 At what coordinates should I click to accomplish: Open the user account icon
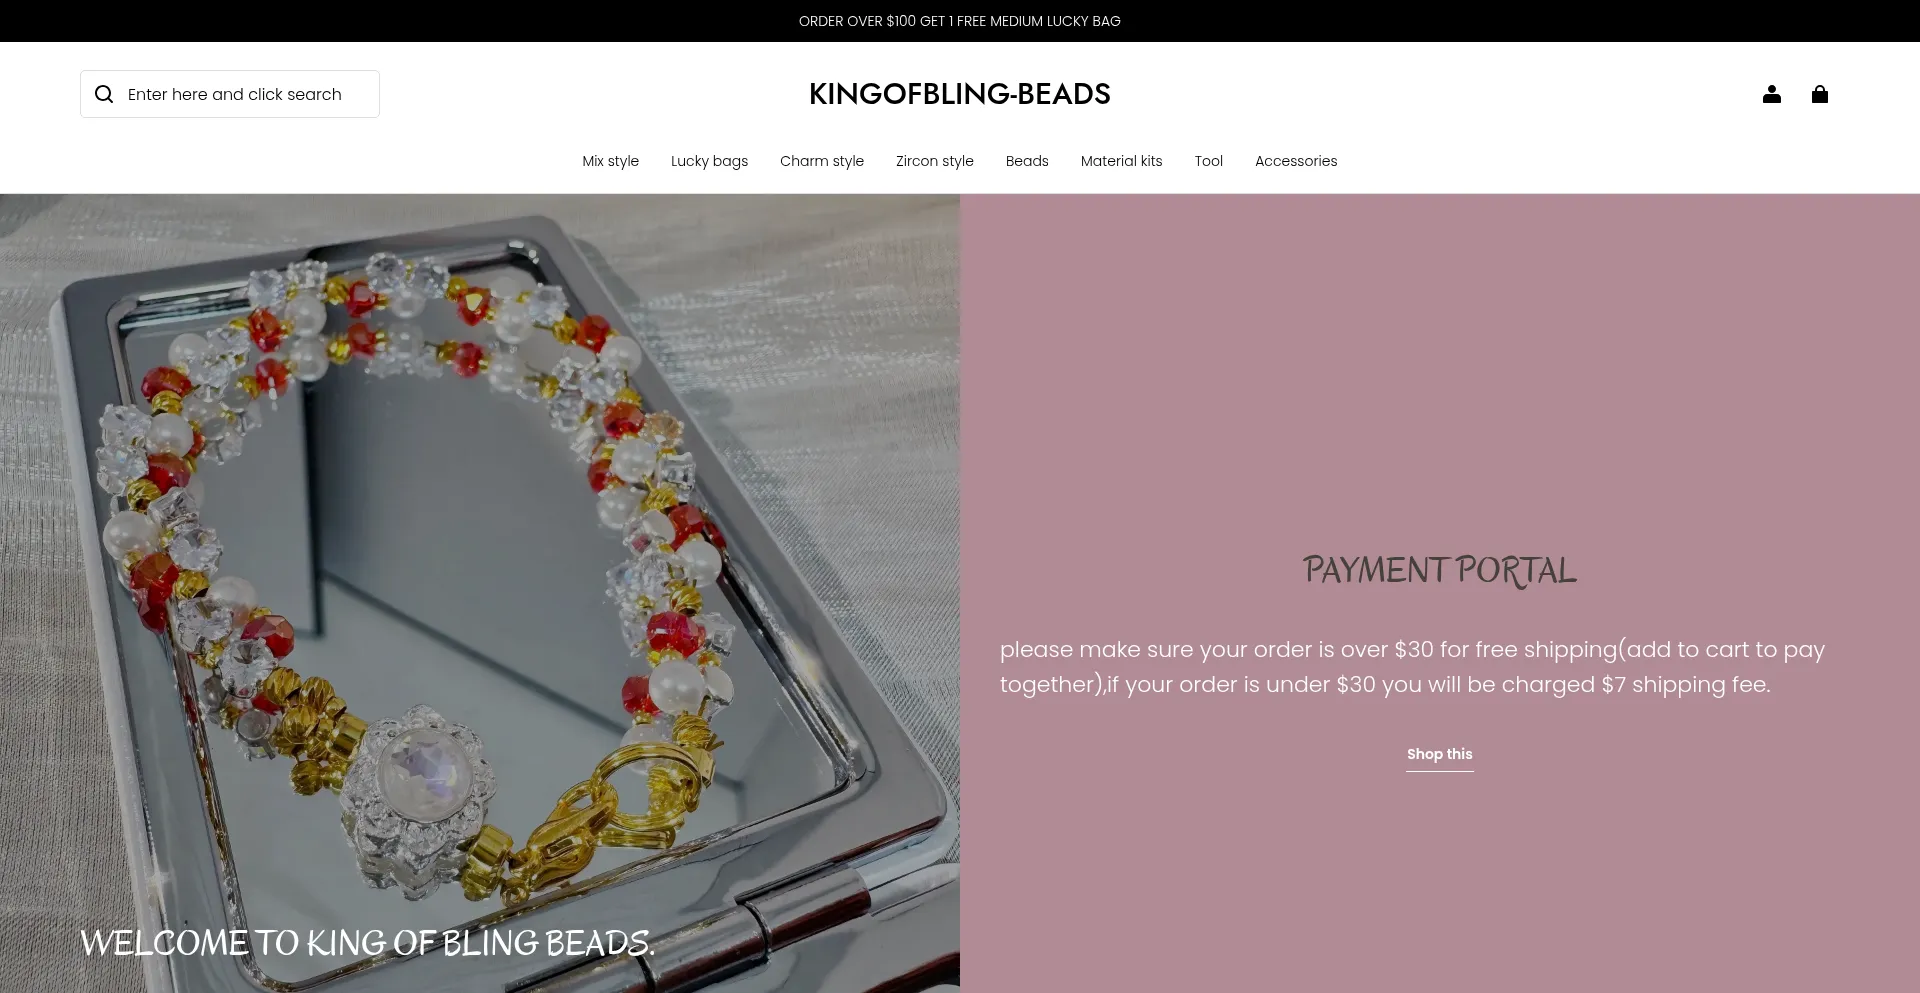pyautogui.click(x=1771, y=94)
